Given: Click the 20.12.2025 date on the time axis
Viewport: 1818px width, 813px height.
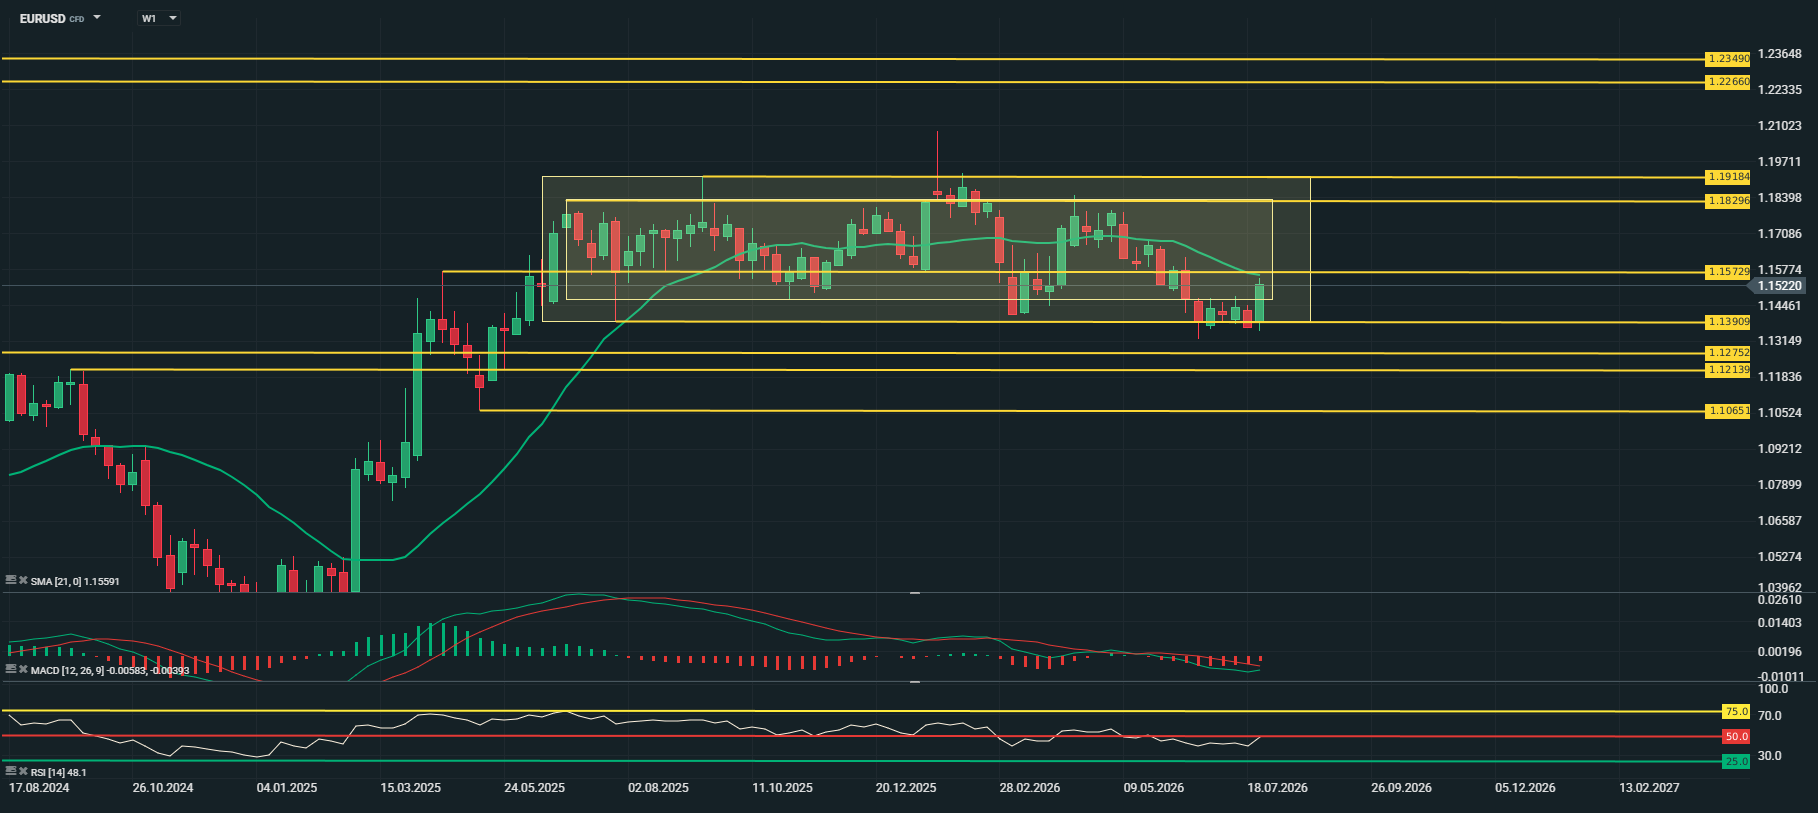Looking at the screenshot, I should [906, 788].
